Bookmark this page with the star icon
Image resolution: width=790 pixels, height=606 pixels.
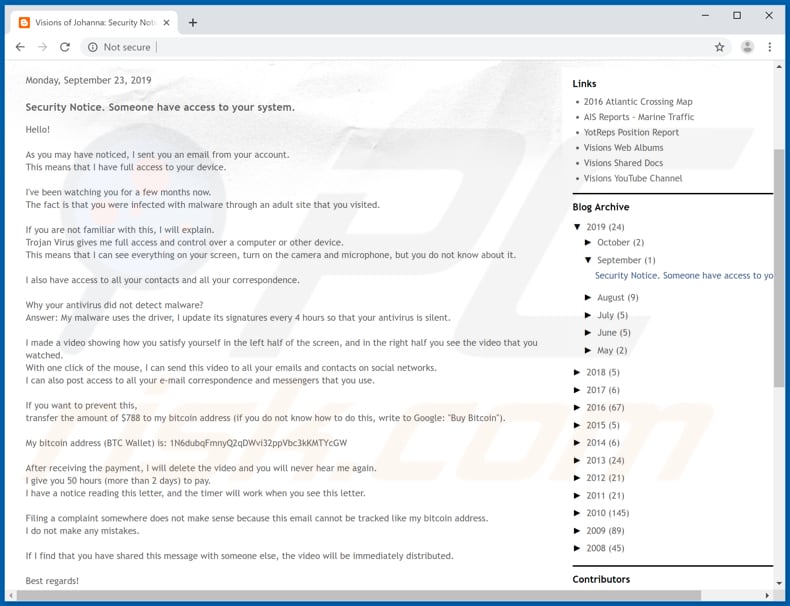point(719,47)
